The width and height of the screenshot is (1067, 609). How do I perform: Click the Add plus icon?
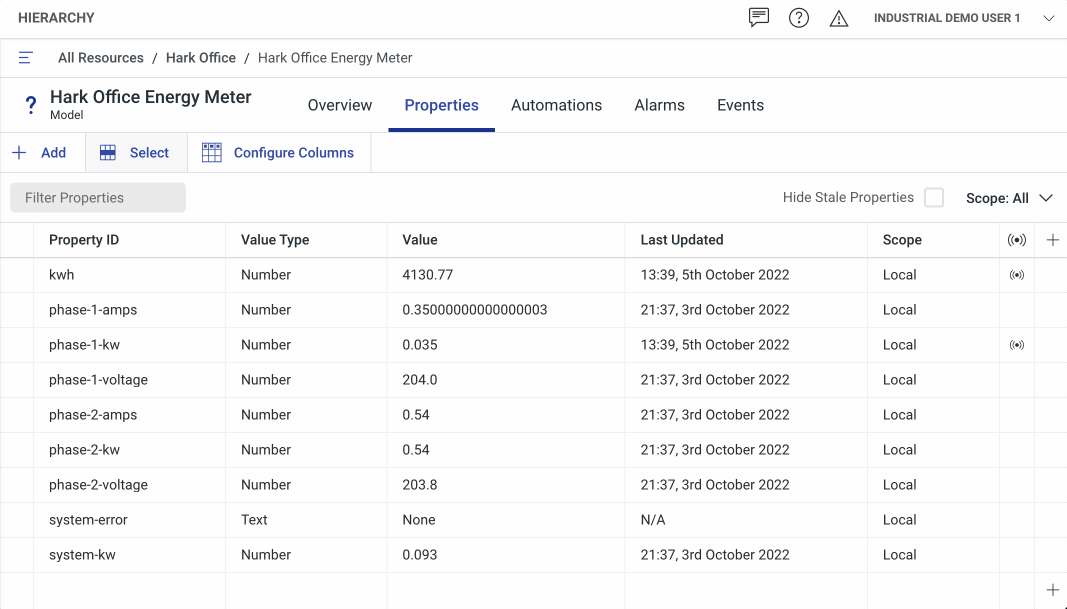coord(19,152)
